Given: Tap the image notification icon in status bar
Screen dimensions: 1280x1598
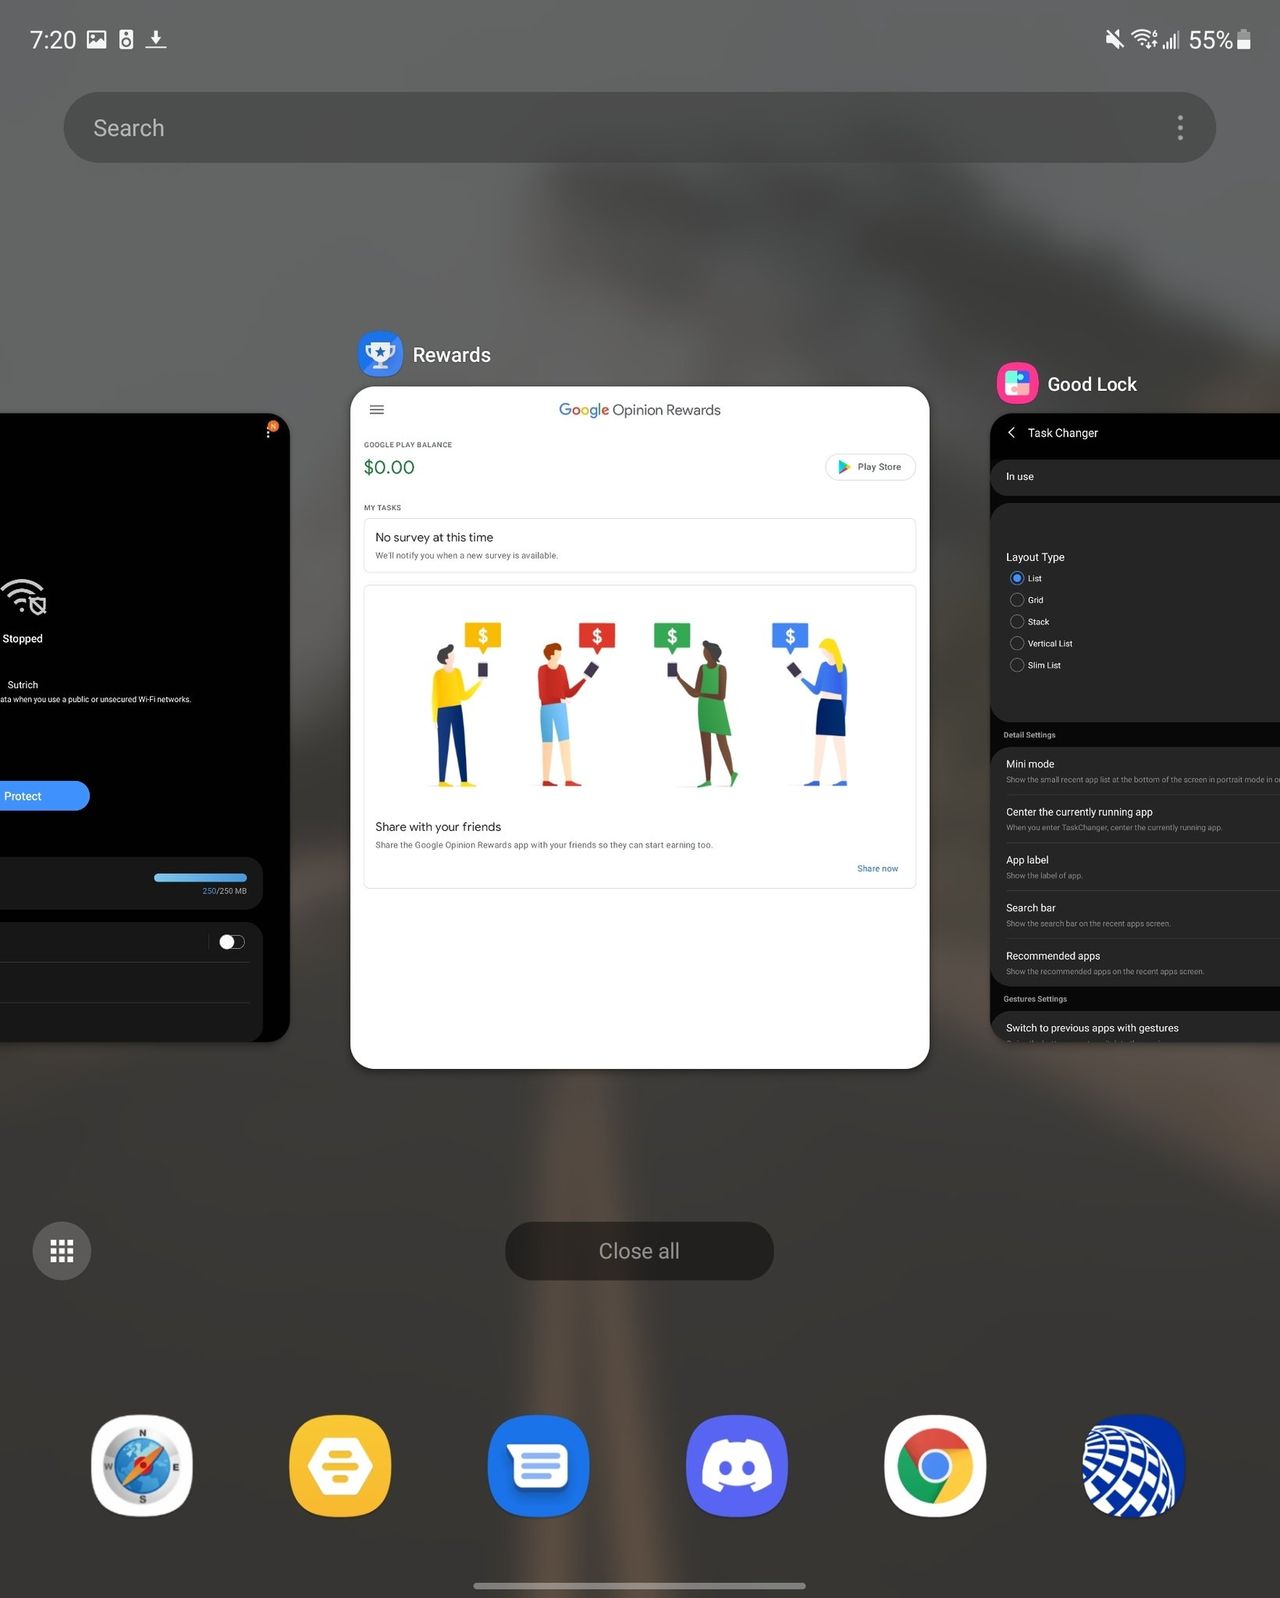Looking at the screenshot, I should (97, 39).
